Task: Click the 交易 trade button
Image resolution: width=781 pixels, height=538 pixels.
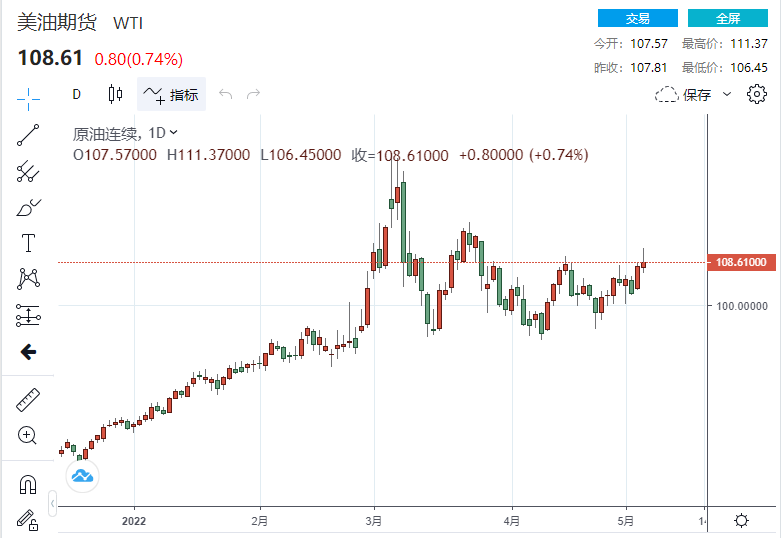Action: click(637, 19)
